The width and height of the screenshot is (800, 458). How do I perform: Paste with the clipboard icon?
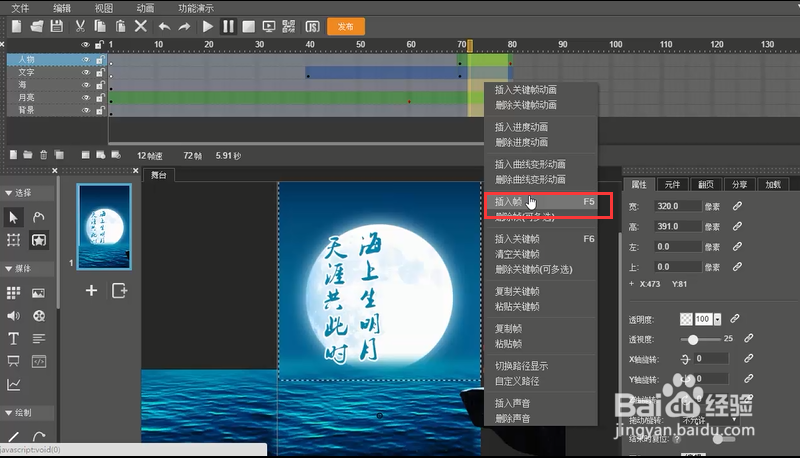coord(121,26)
